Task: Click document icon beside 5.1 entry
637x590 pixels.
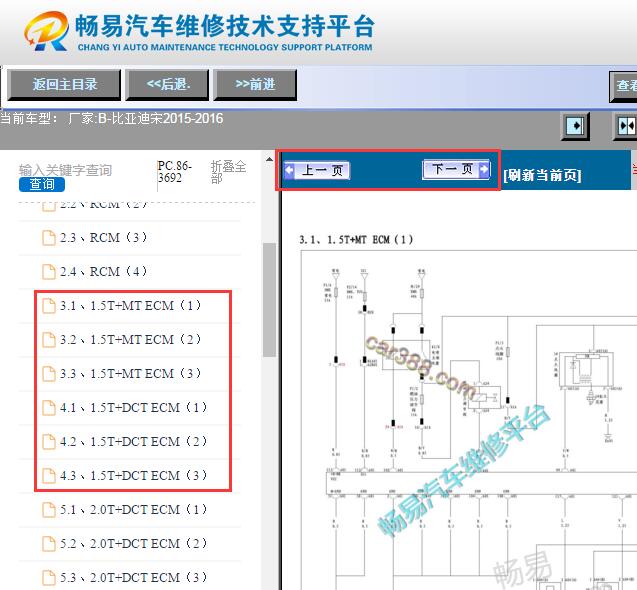Action: [x=49, y=510]
